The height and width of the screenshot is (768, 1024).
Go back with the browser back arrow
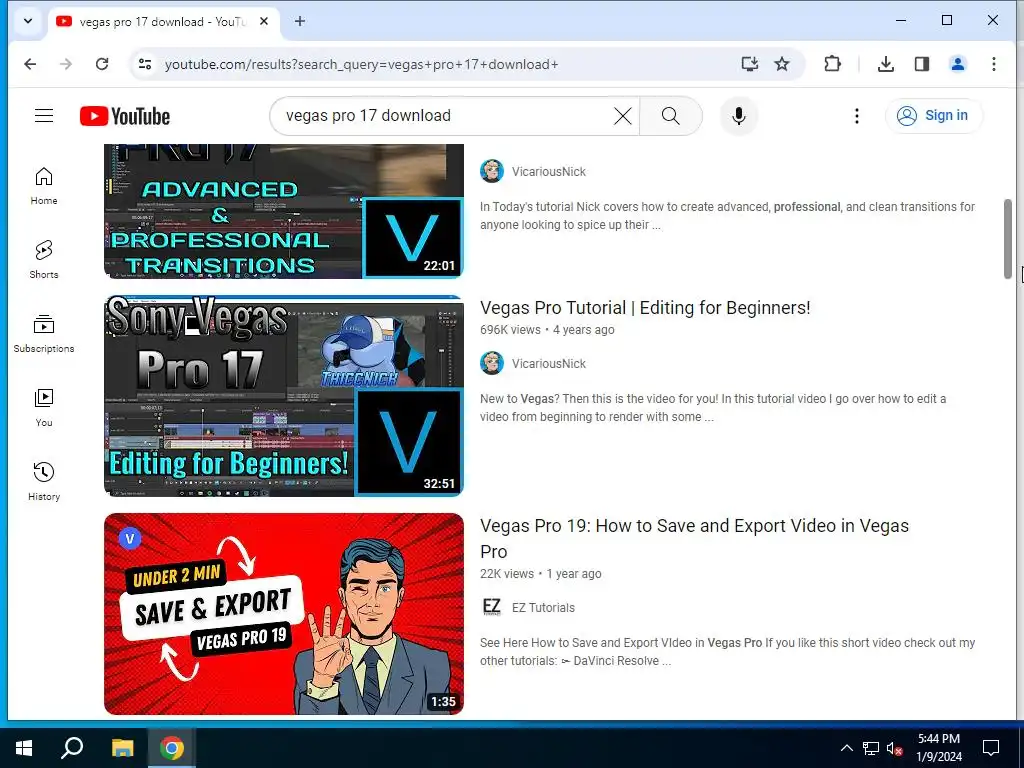tap(30, 64)
